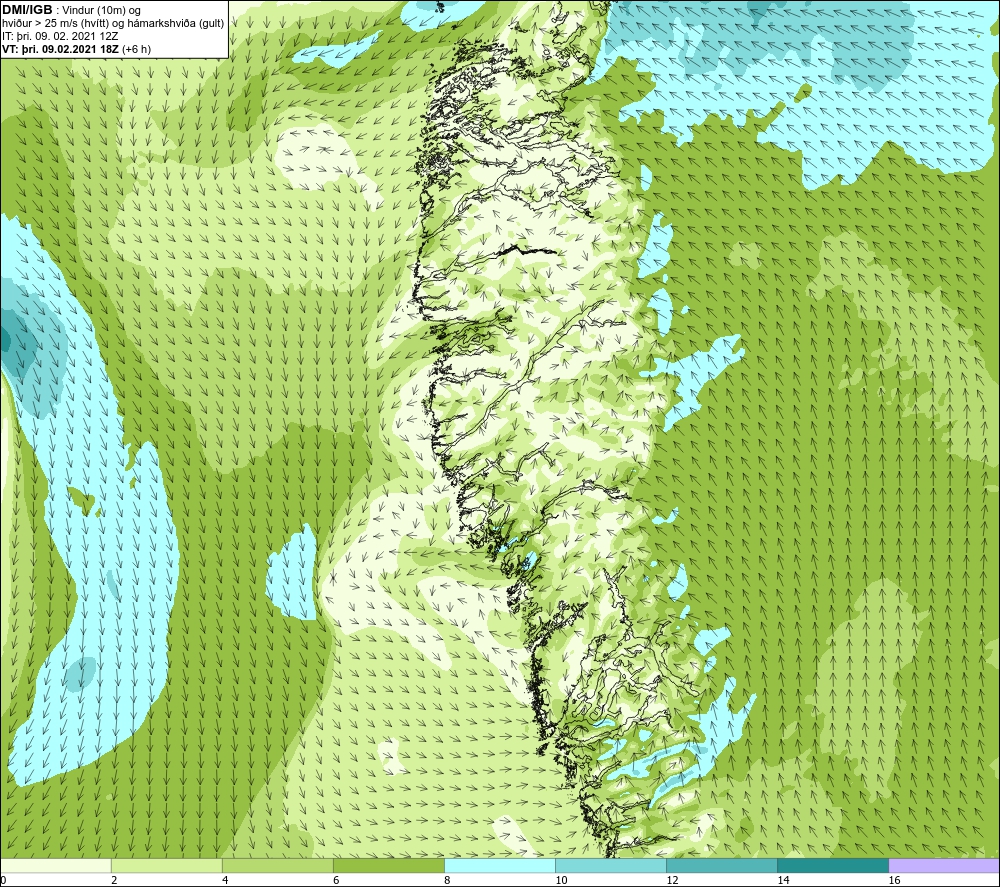
Task: Click the legend label '8'
Action: click(x=447, y=881)
